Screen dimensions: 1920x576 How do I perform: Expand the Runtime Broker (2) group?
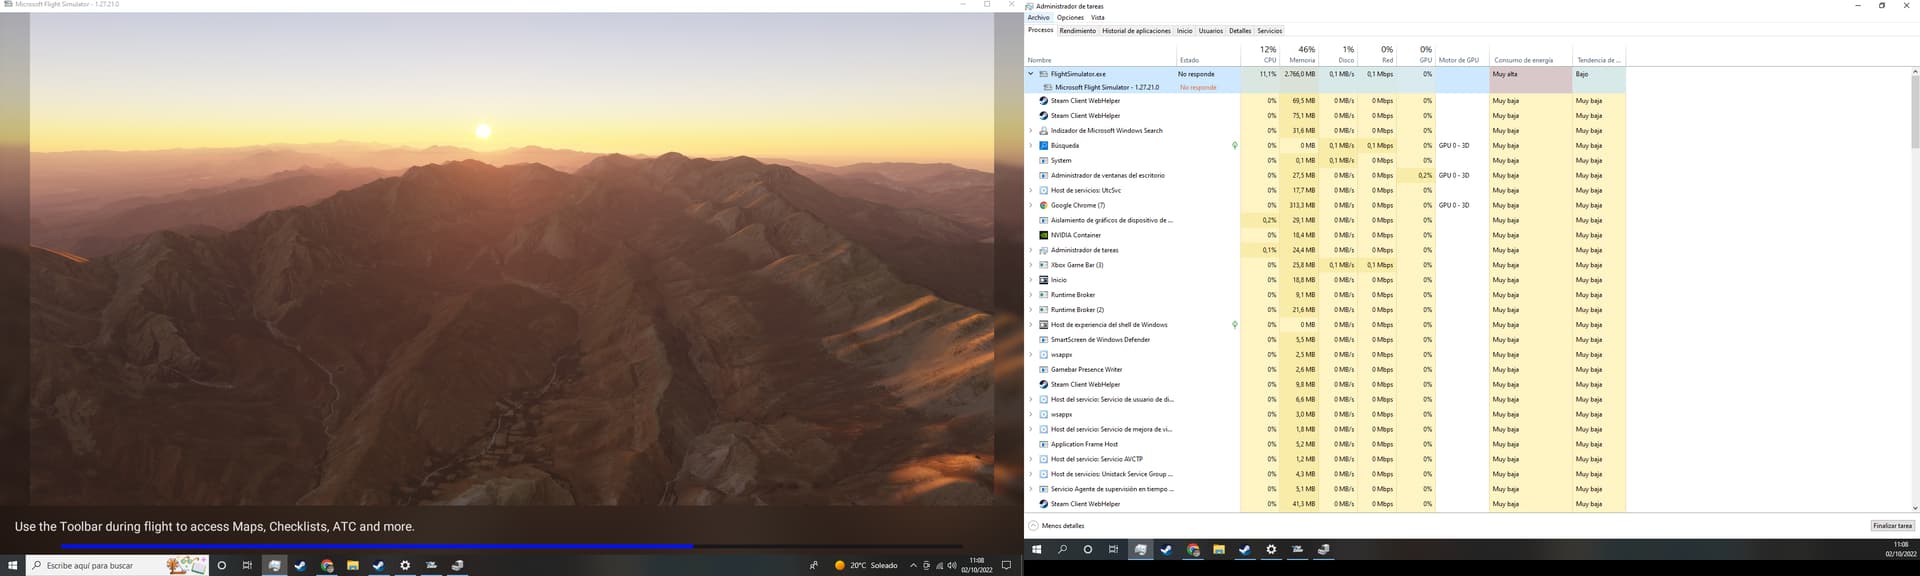(1031, 310)
